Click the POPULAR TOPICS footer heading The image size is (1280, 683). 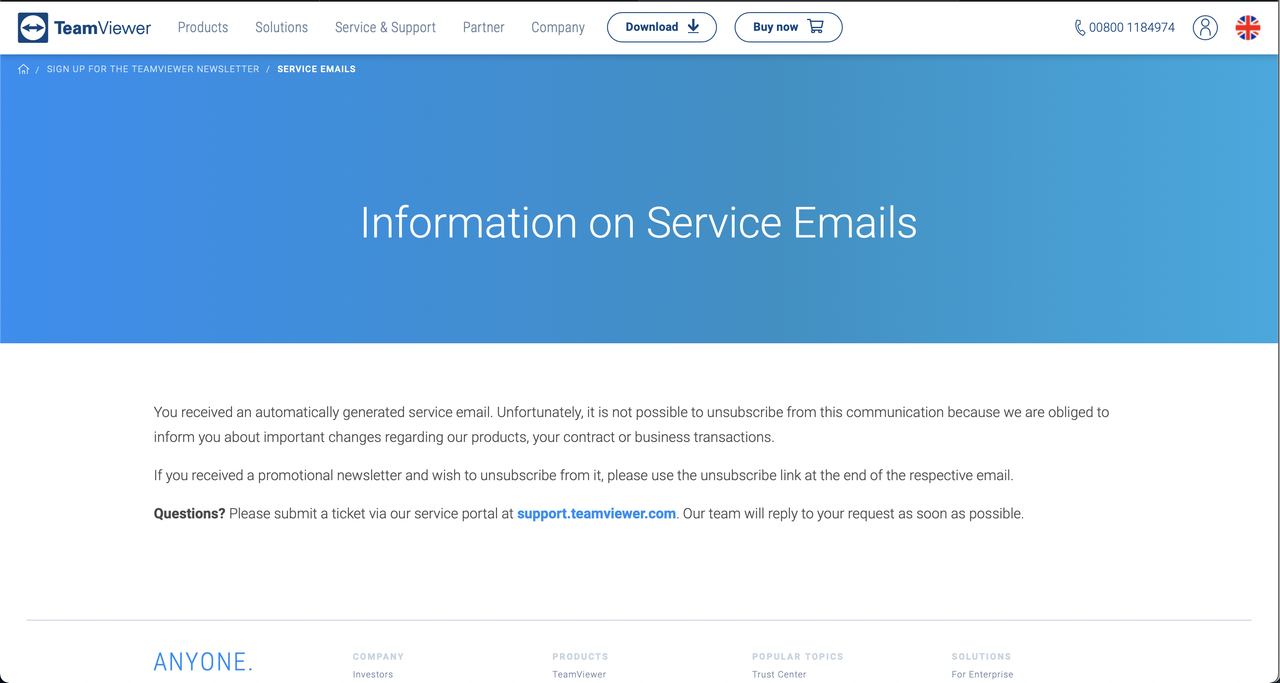point(798,657)
